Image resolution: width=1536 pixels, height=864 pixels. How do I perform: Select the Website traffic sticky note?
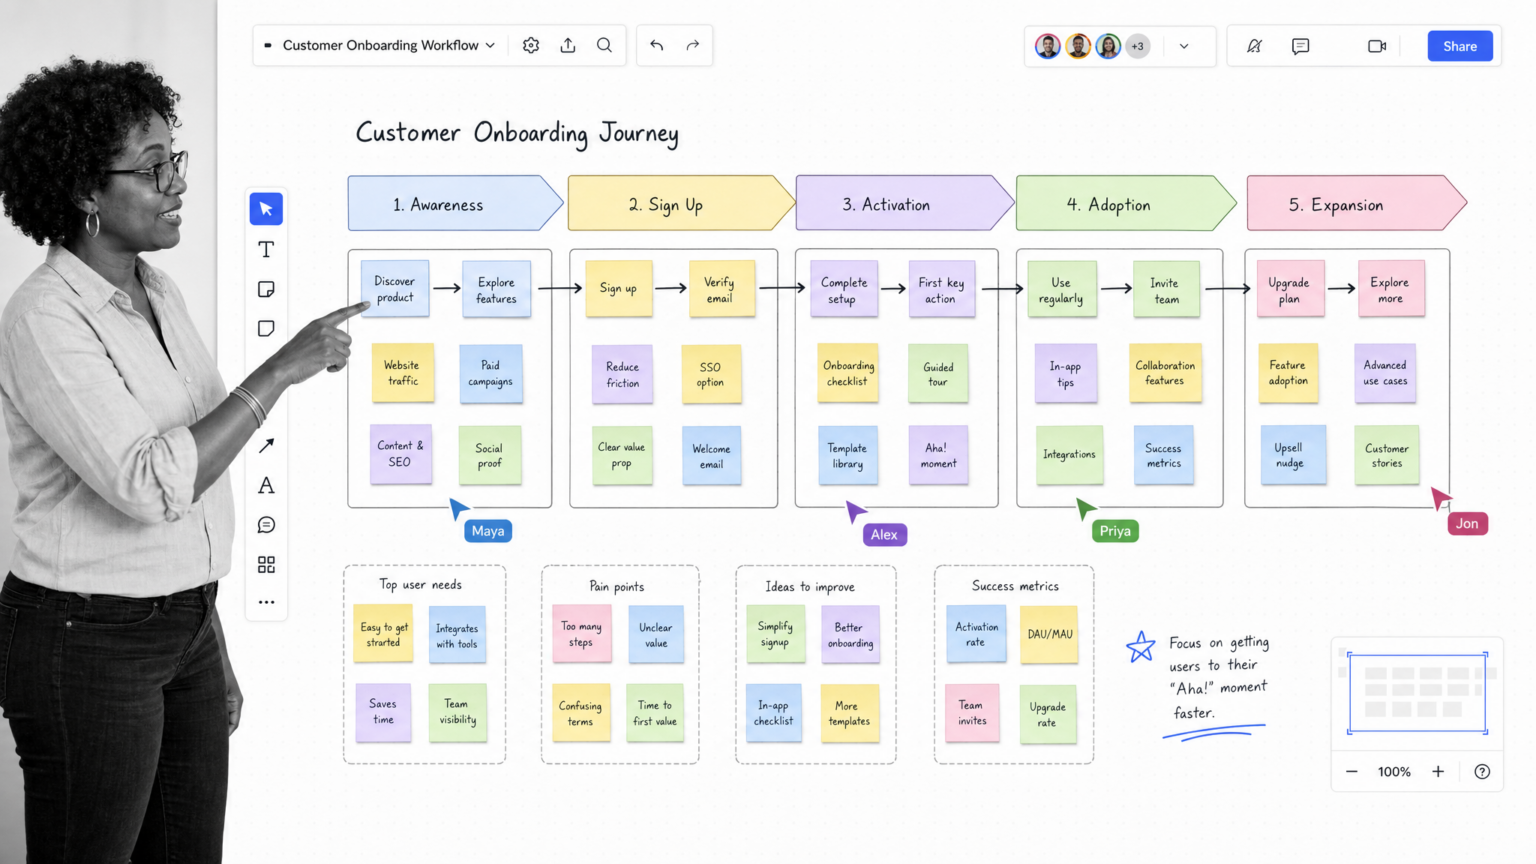(x=402, y=373)
